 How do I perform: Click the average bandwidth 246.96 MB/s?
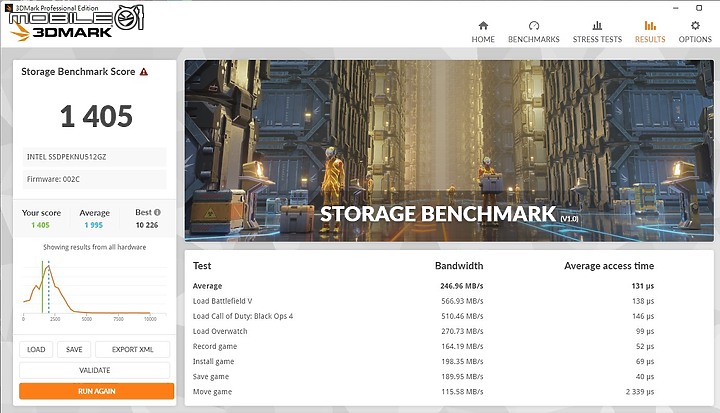click(x=461, y=286)
